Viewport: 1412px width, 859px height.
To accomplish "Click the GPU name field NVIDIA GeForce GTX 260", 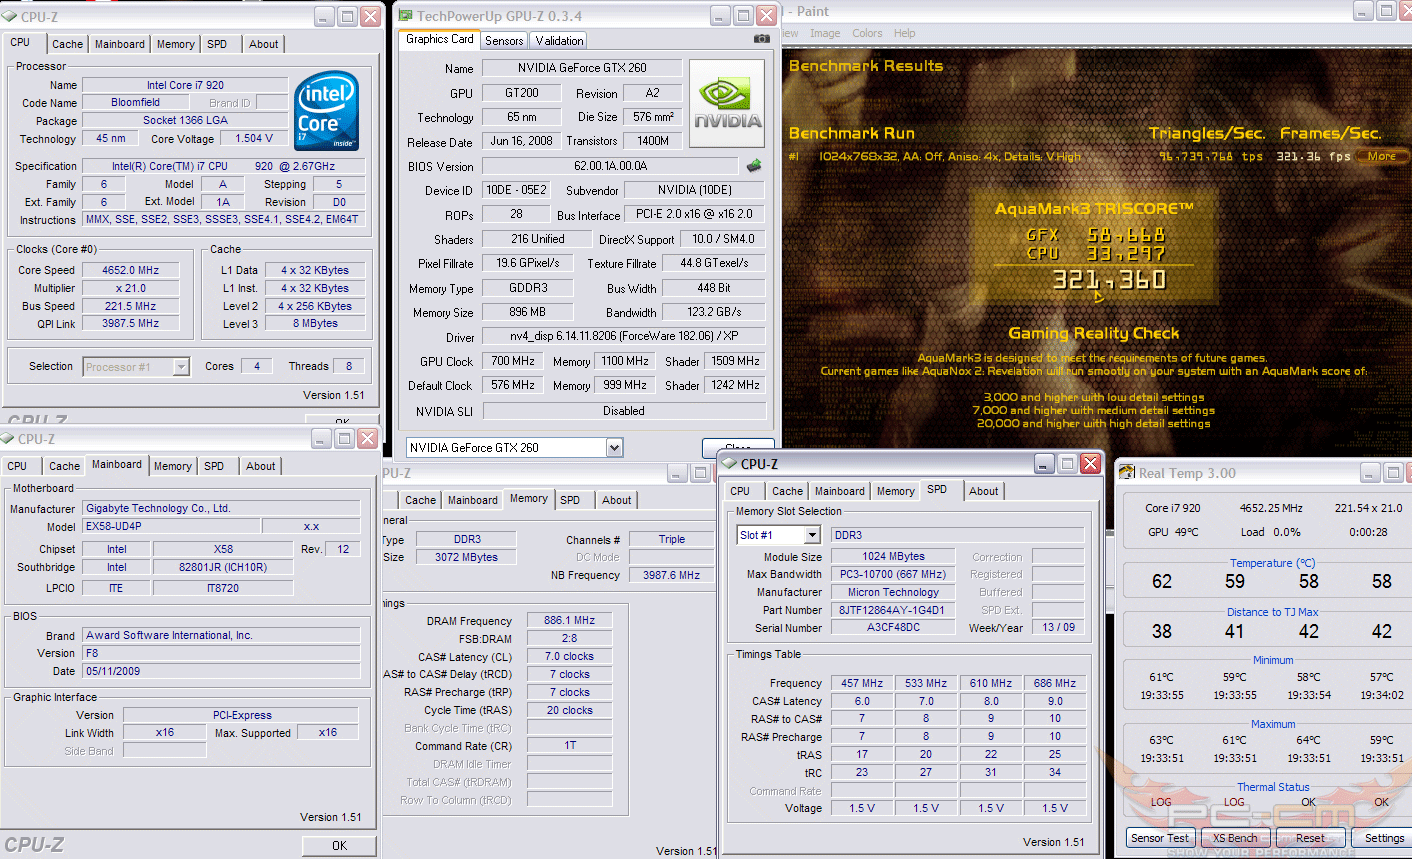I will pos(582,68).
